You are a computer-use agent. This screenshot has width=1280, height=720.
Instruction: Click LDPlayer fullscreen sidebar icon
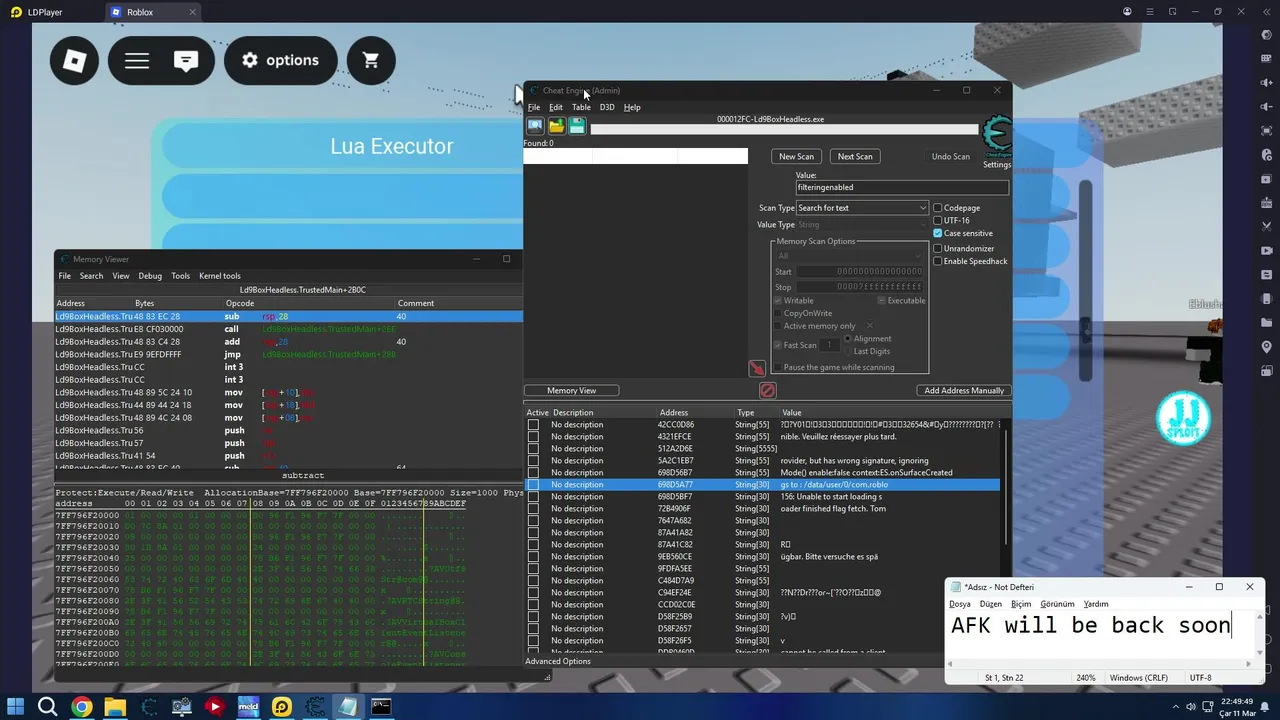coord(1267,130)
